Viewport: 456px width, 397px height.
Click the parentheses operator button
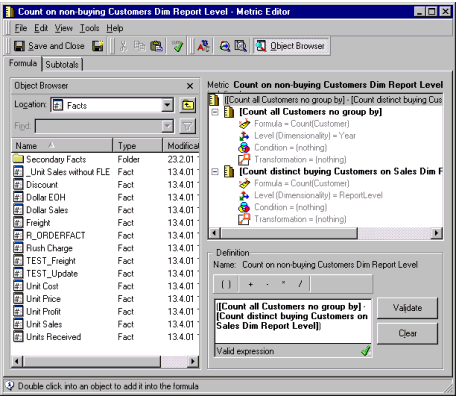pyautogui.click(x=226, y=284)
